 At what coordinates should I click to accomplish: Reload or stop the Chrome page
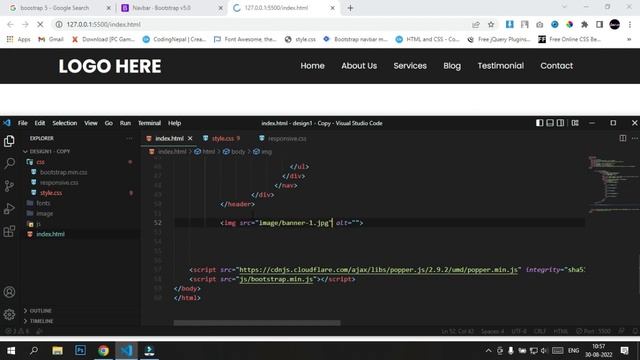tap(40, 24)
